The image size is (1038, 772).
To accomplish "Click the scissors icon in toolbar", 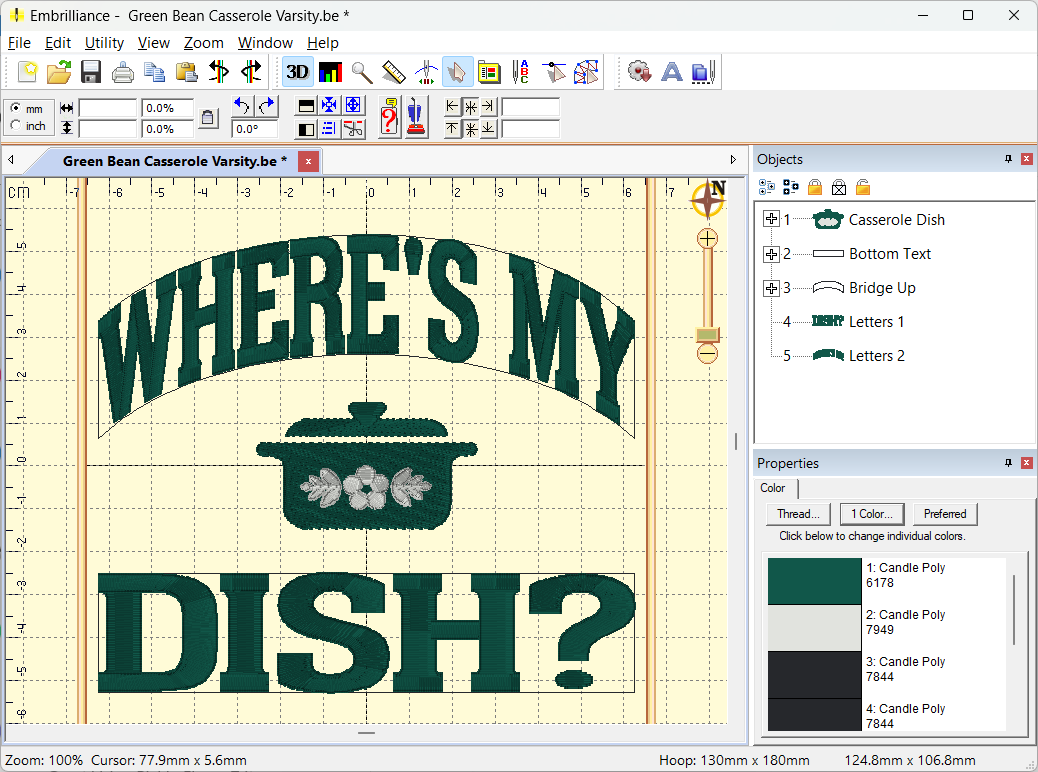I will click(353, 128).
